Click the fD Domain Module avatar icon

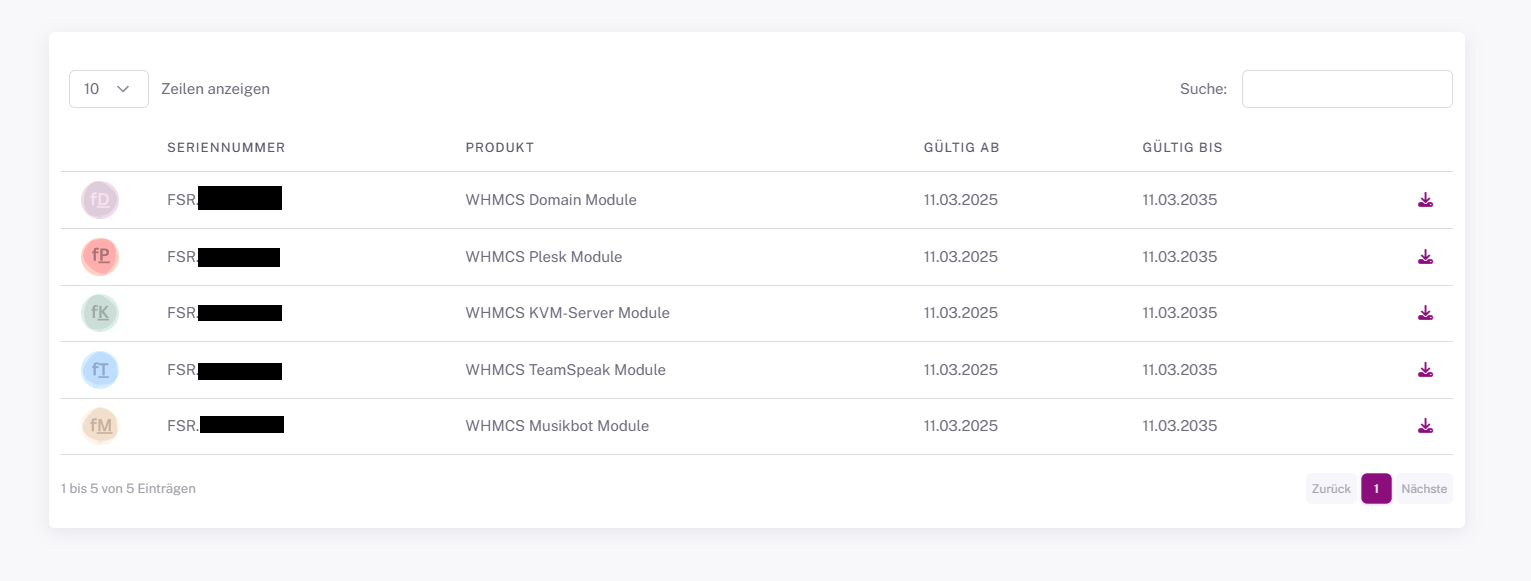tap(100, 200)
